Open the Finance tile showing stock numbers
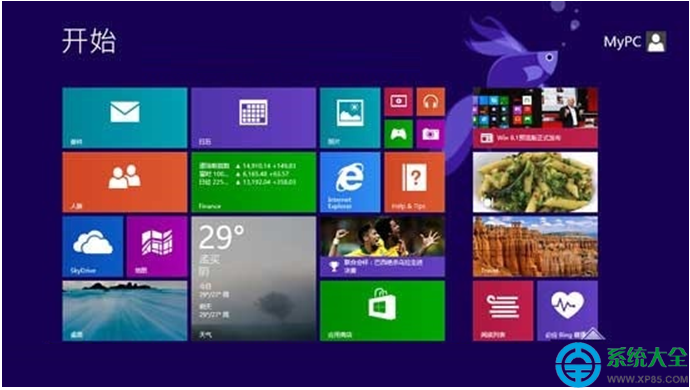 click(x=253, y=182)
